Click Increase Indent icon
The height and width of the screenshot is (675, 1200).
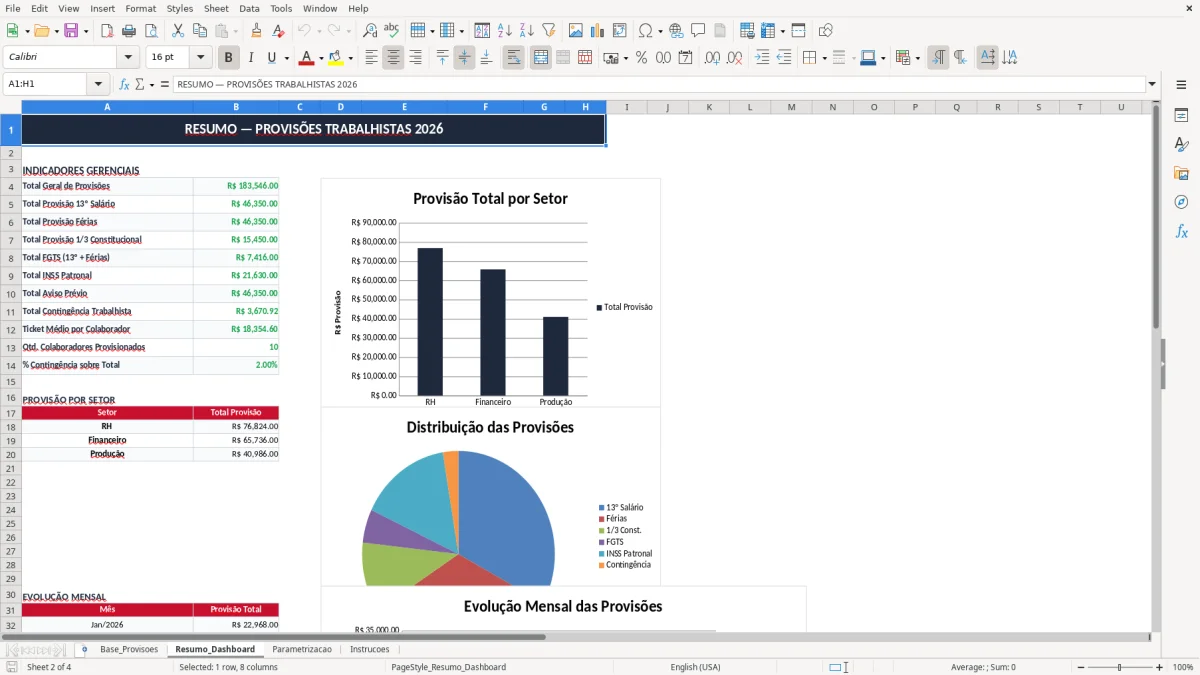762,58
